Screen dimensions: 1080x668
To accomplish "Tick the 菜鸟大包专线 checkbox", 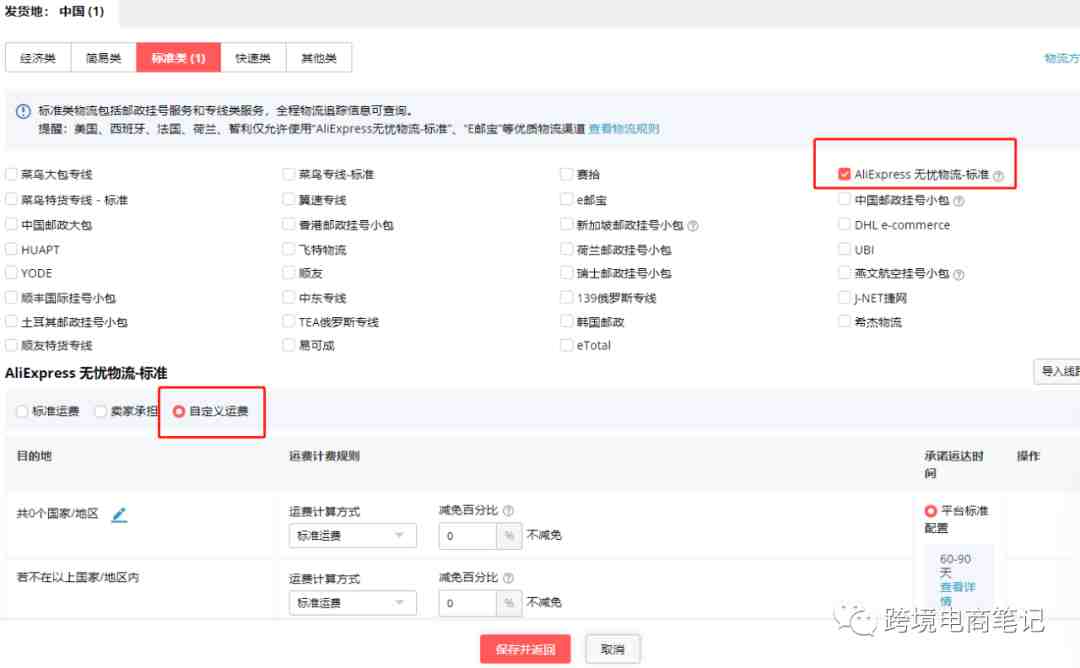I will (x=11, y=174).
